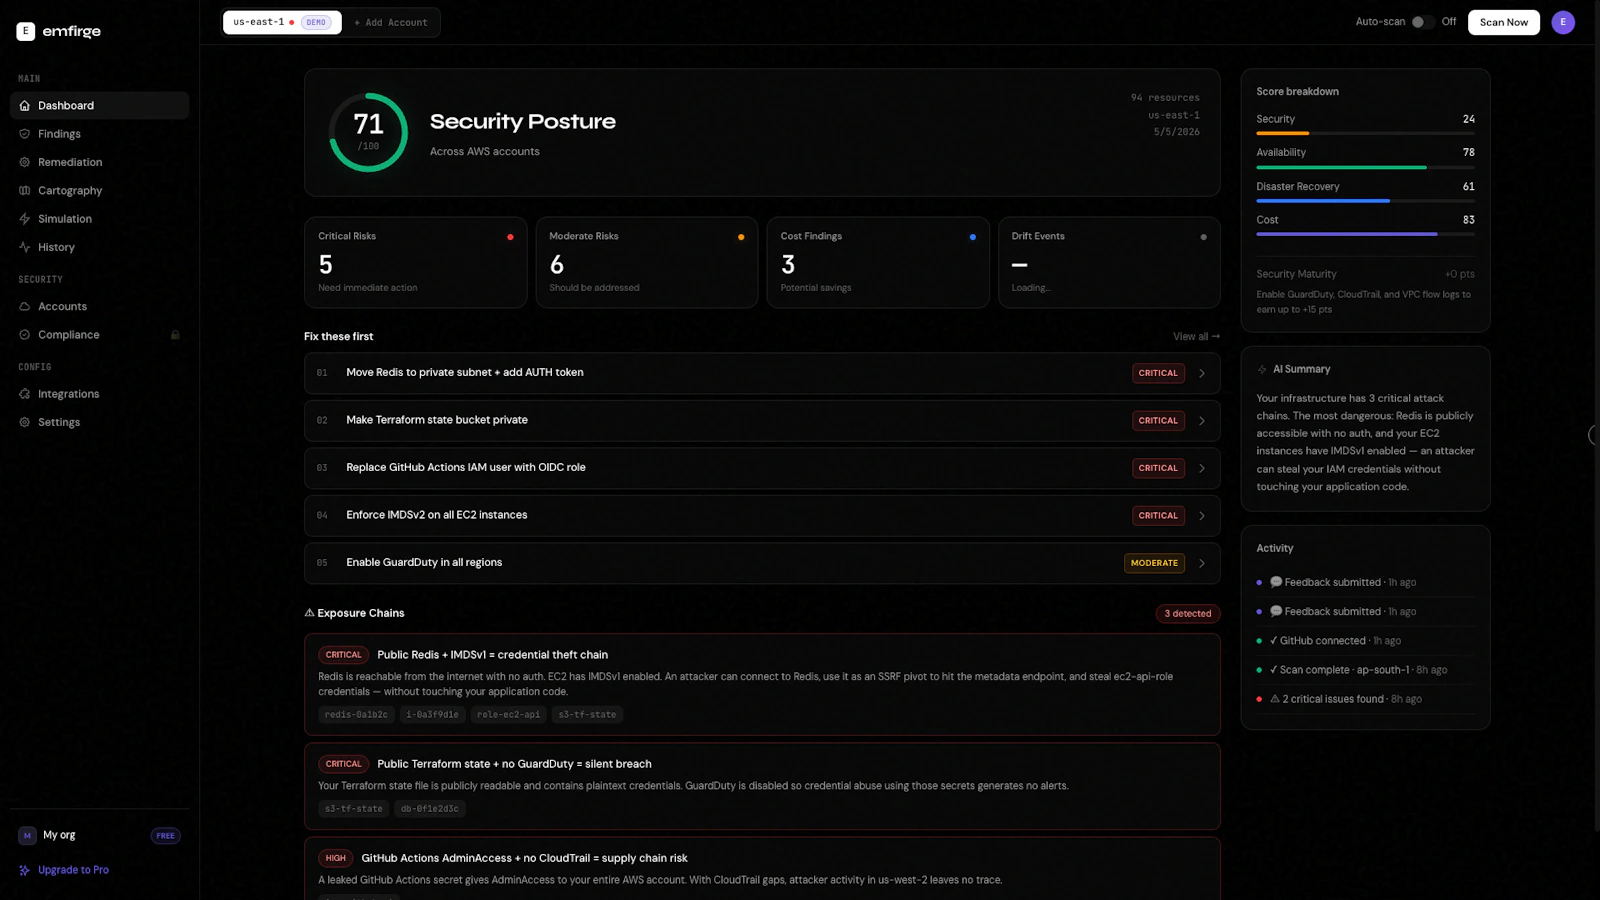Open Remediation page
Viewport: 1600px width, 900px height.
tap(99, 162)
